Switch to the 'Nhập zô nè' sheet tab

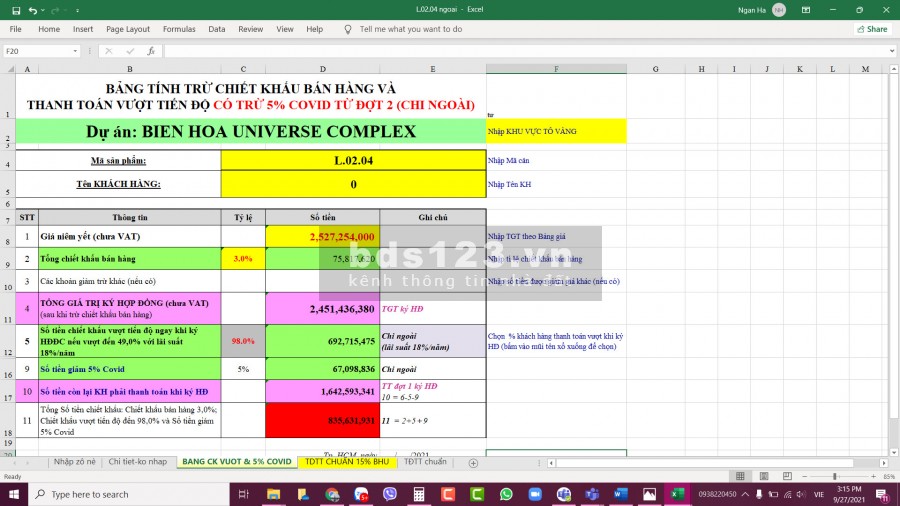point(75,462)
